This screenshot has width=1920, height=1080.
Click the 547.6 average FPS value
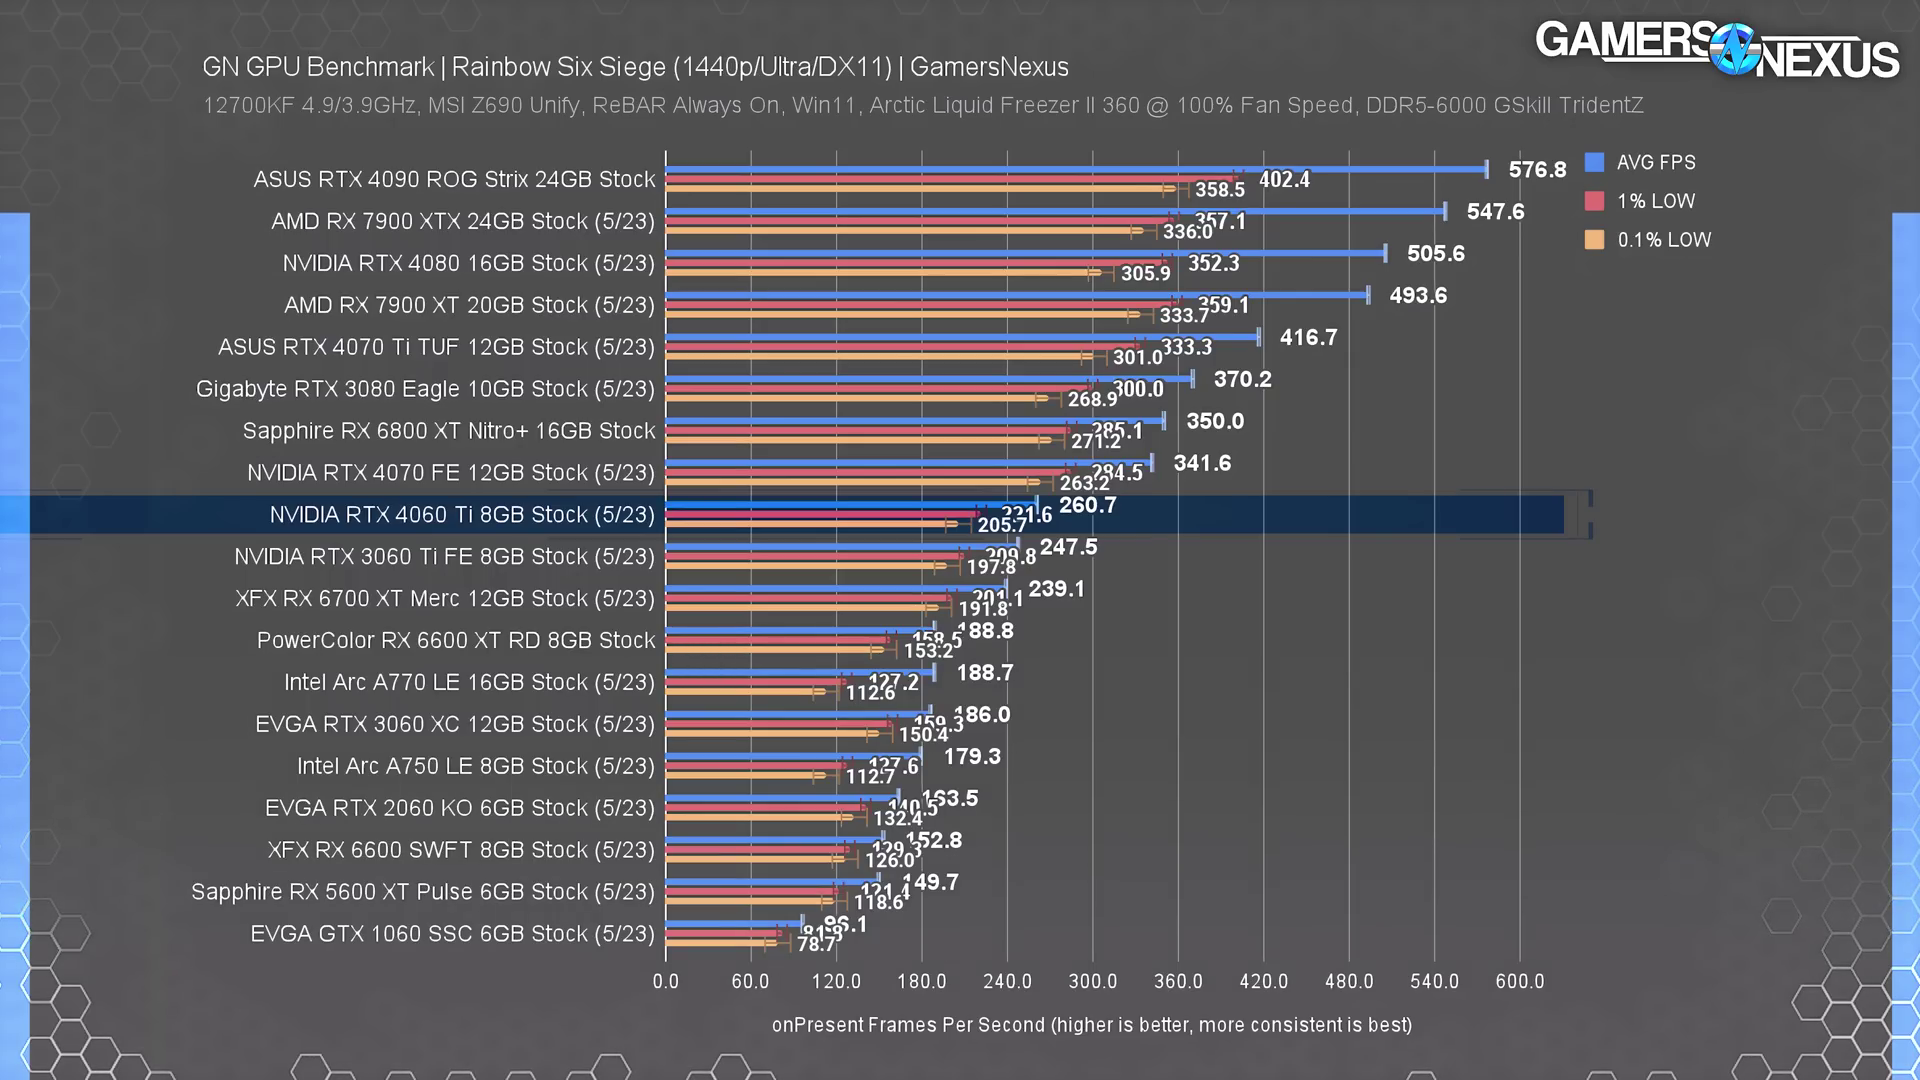[1495, 212]
